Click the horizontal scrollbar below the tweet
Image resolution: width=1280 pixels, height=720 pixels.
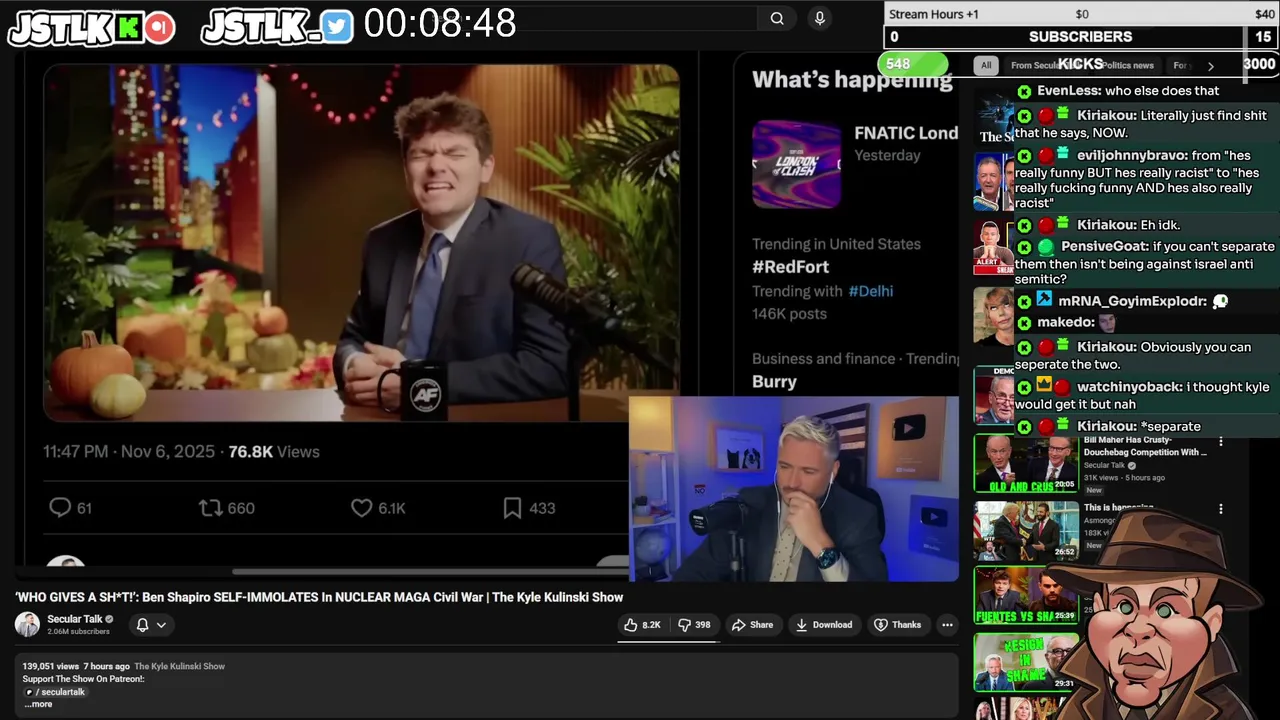(x=430, y=572)
